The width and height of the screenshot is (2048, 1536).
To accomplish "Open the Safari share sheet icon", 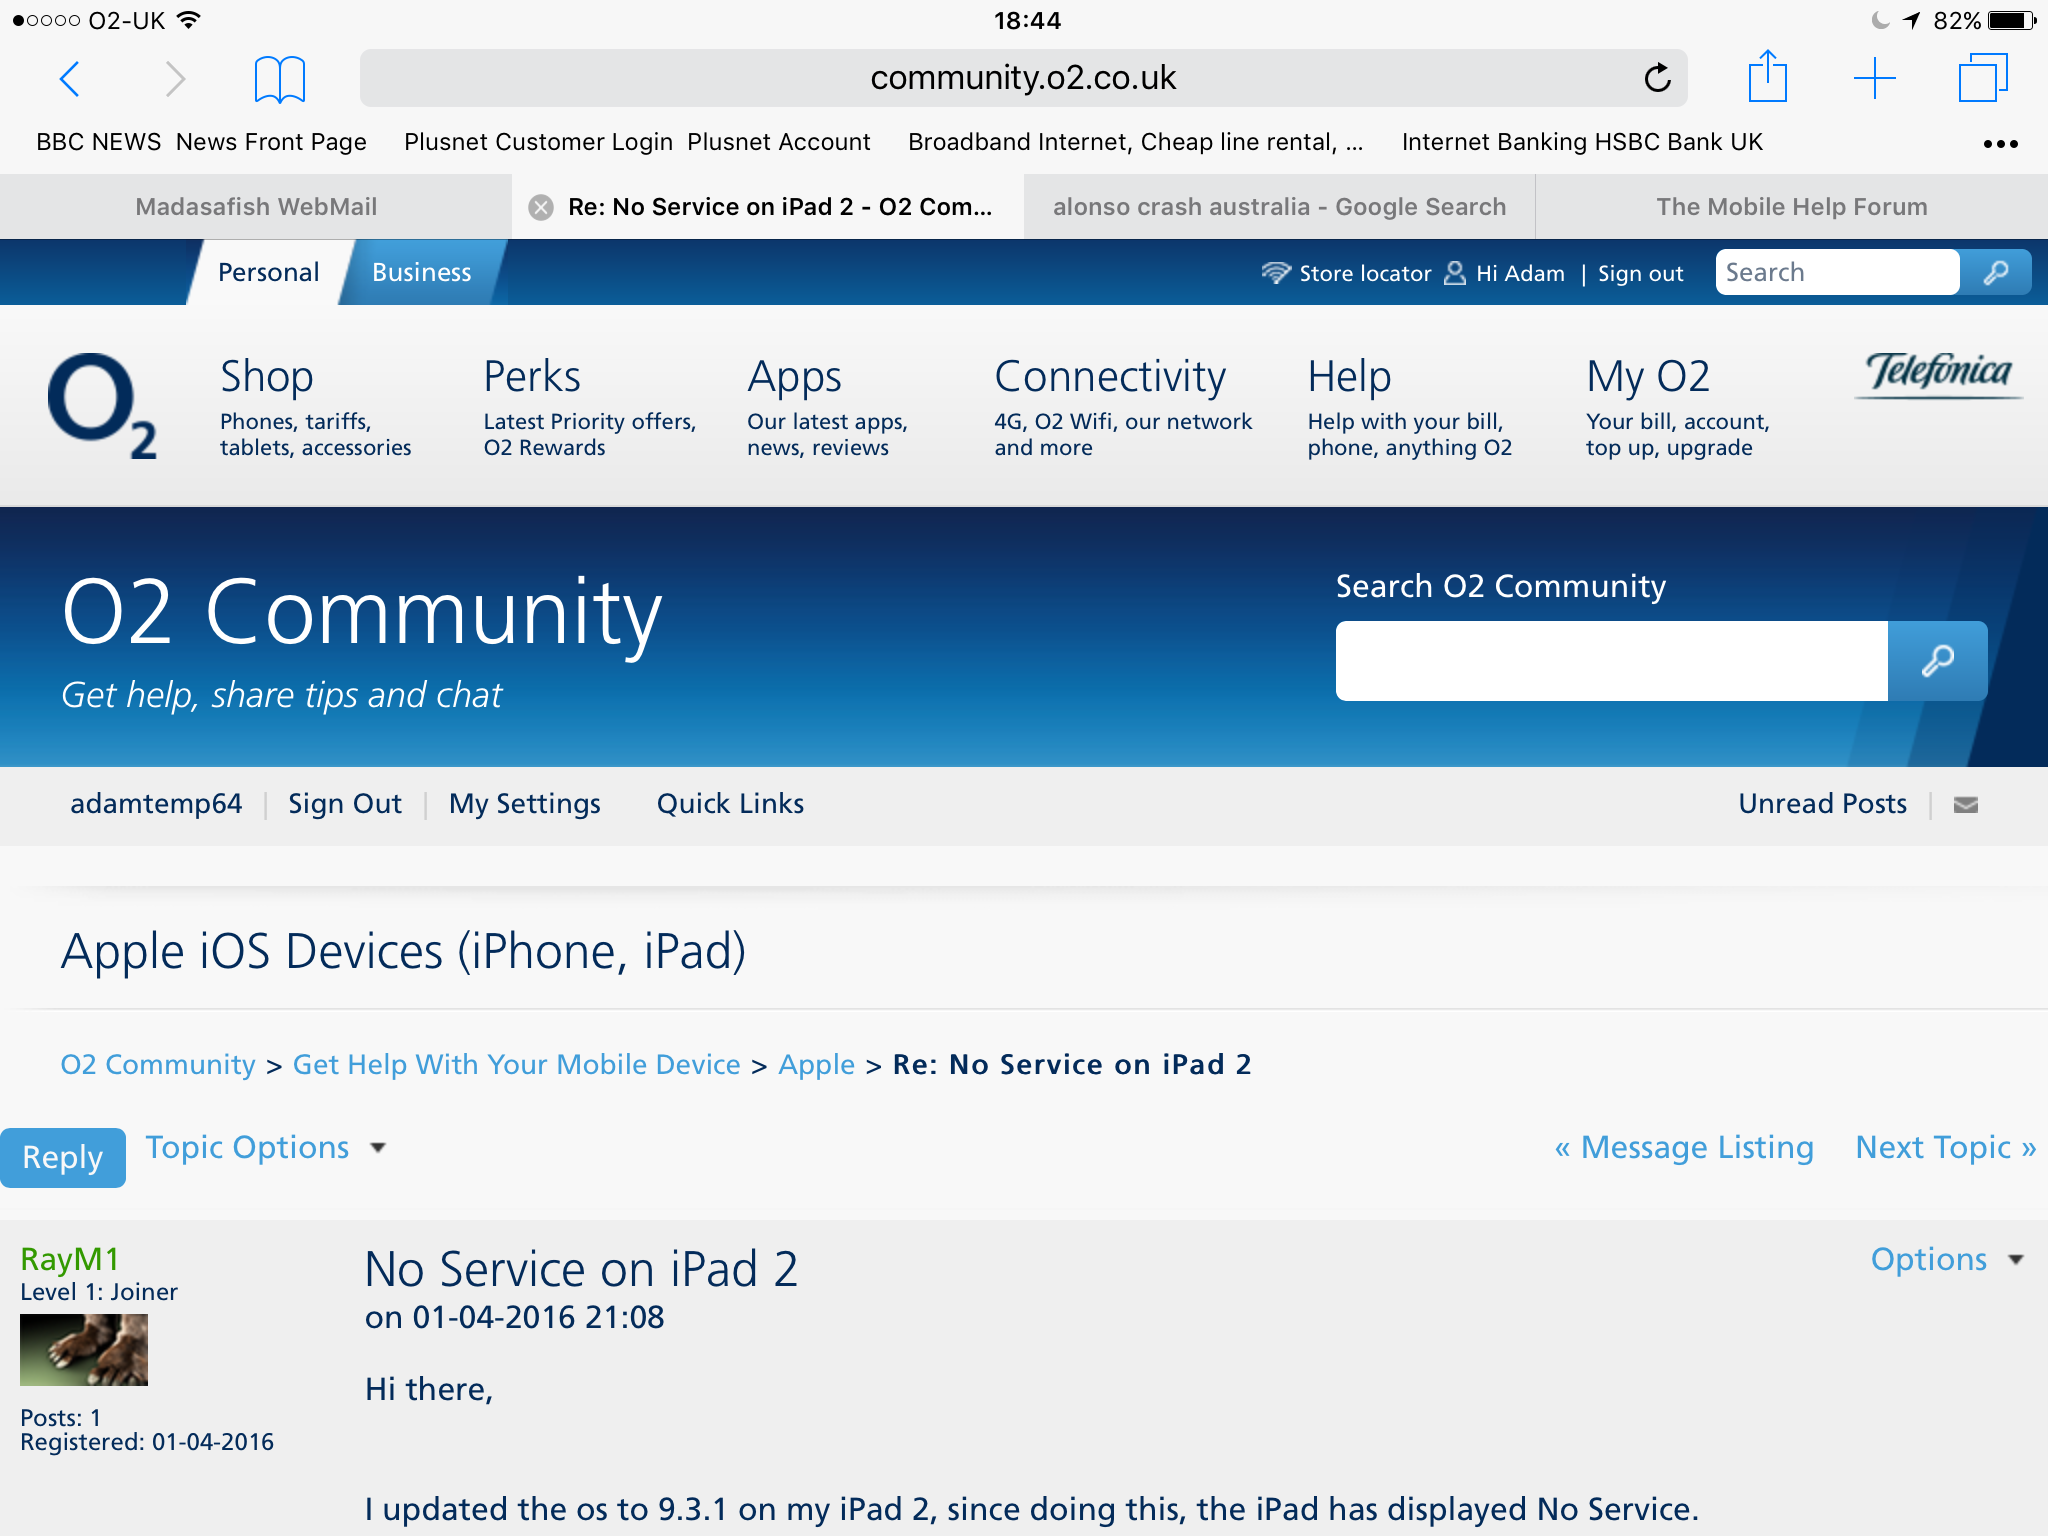I will tap(1767, 76).
